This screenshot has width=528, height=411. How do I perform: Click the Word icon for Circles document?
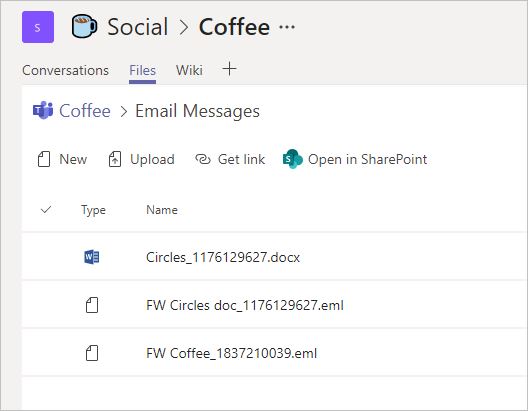[x=92, y=257]
